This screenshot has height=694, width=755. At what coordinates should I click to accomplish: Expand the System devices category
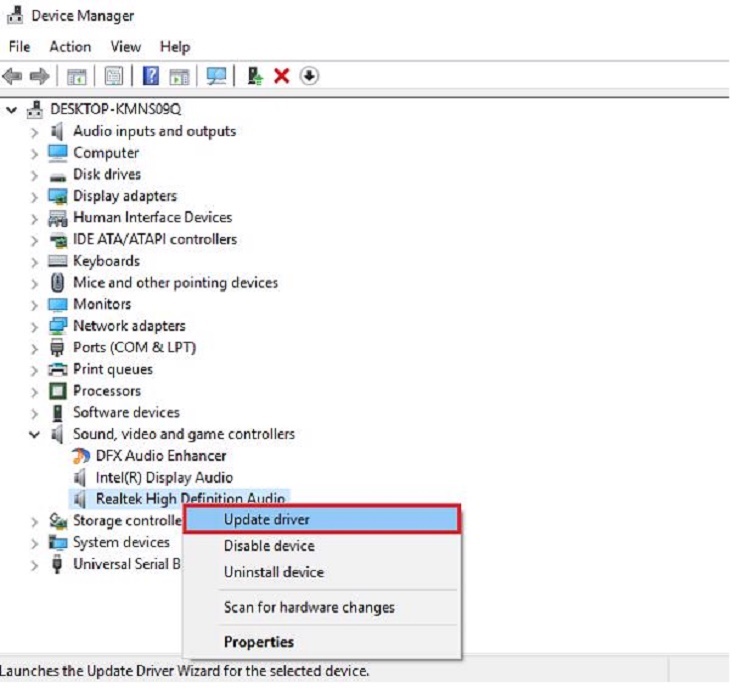34,544
